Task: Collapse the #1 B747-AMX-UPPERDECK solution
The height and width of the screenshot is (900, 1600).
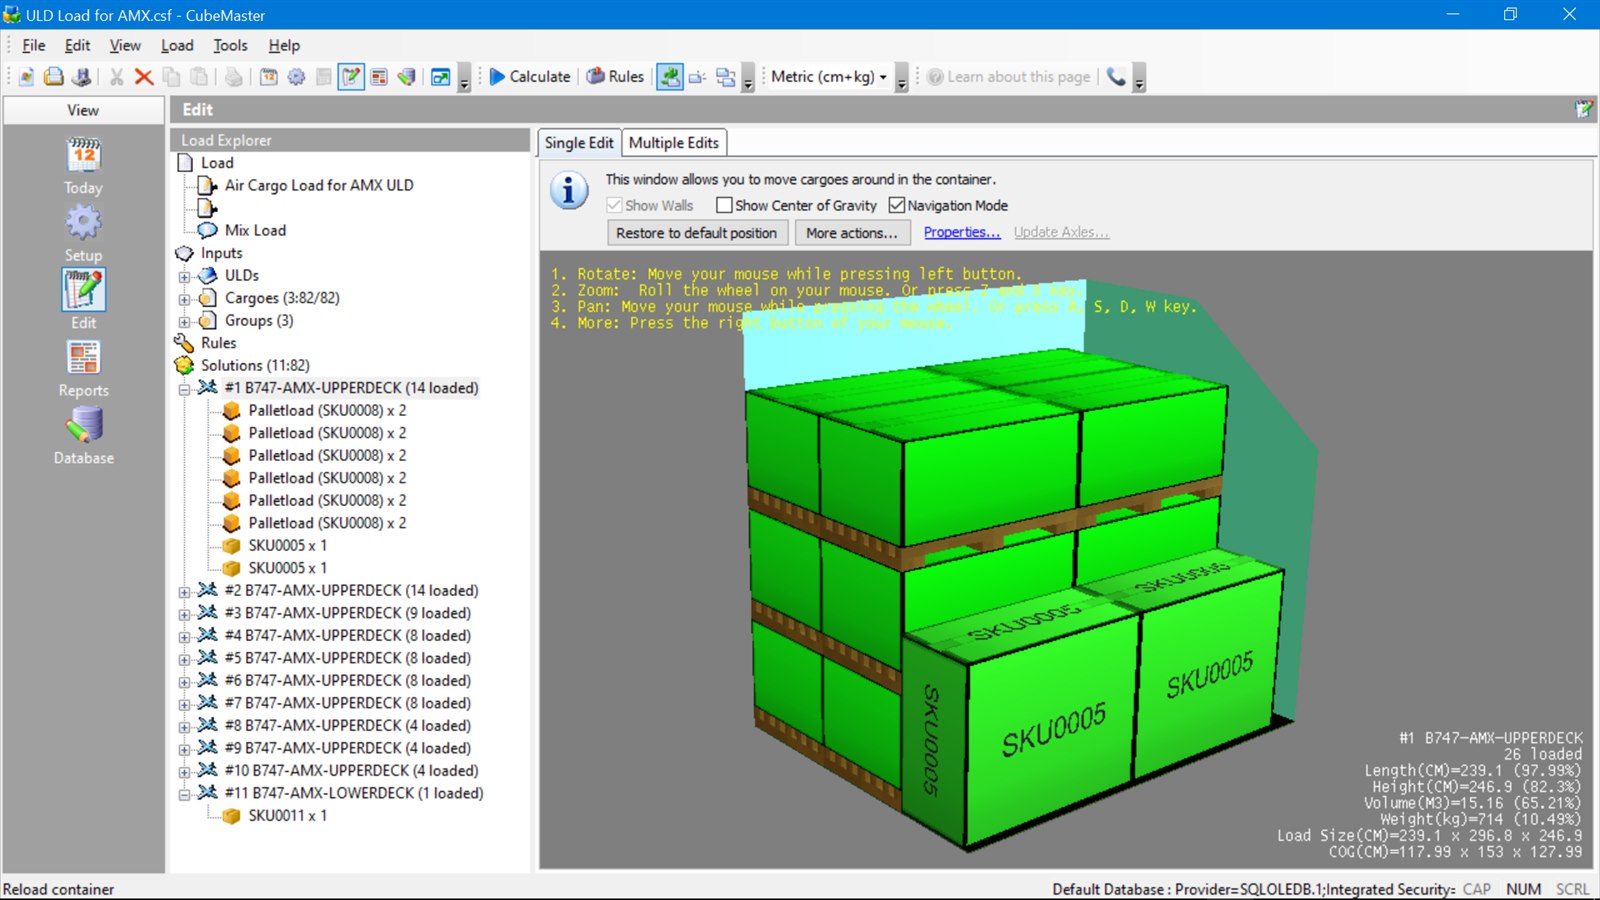Action: click(x=184, y=389)
